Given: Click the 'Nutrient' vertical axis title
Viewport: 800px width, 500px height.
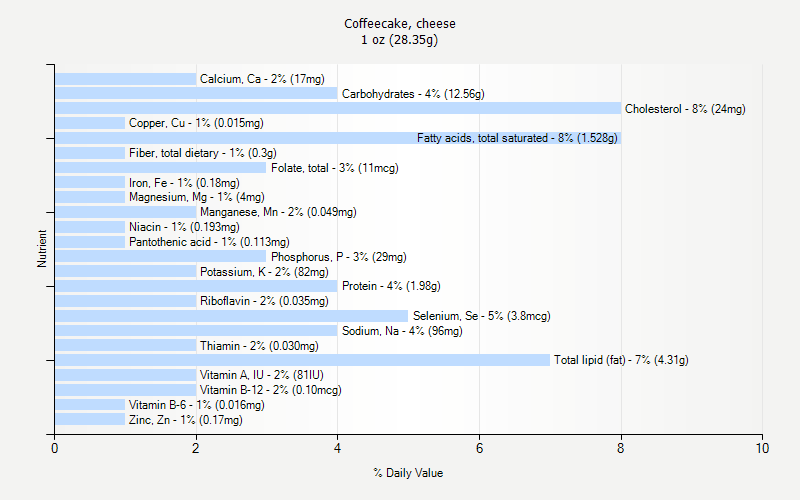Looking at the screenshot, I should tap(42, 249).
